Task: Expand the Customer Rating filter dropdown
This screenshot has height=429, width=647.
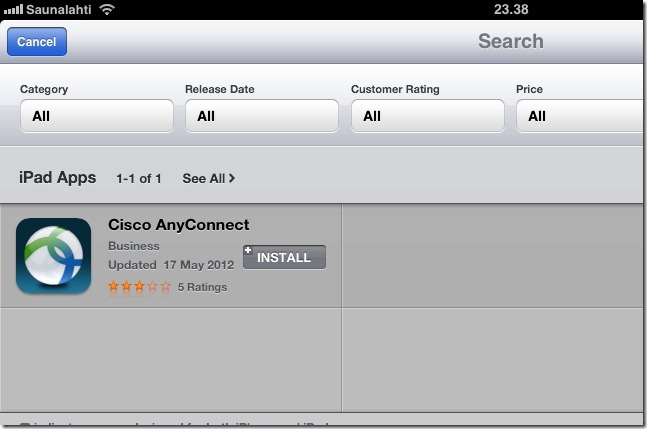Action: pyautogui.click(x=427, y=116)
